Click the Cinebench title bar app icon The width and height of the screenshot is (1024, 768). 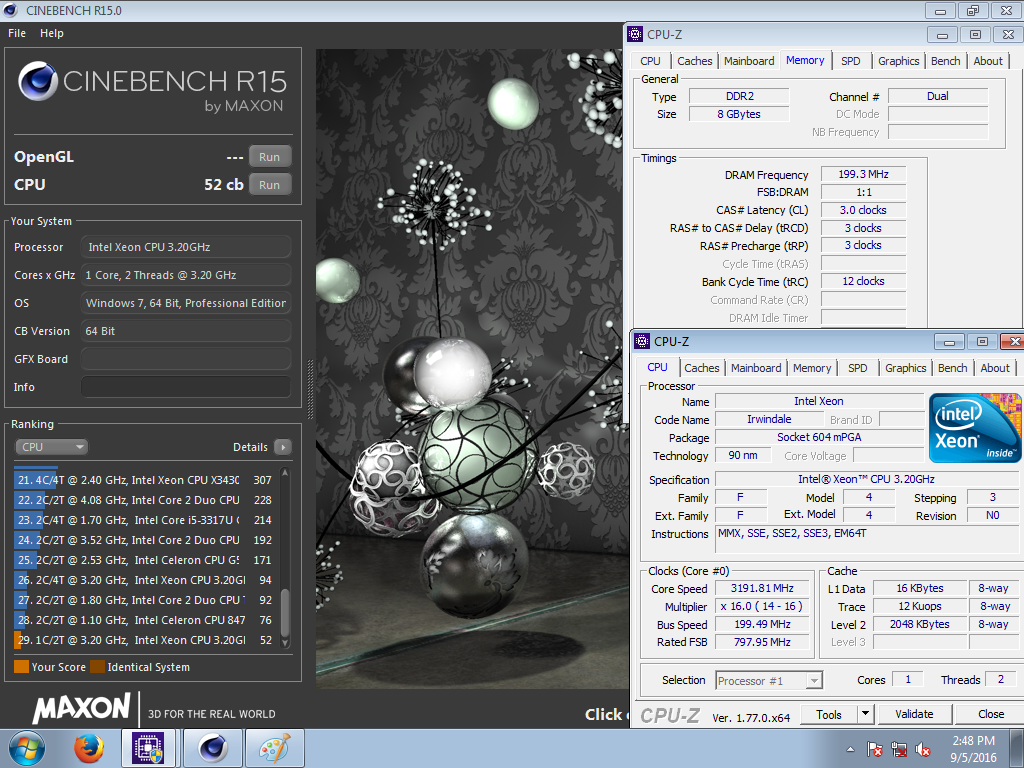click(10, 10)
